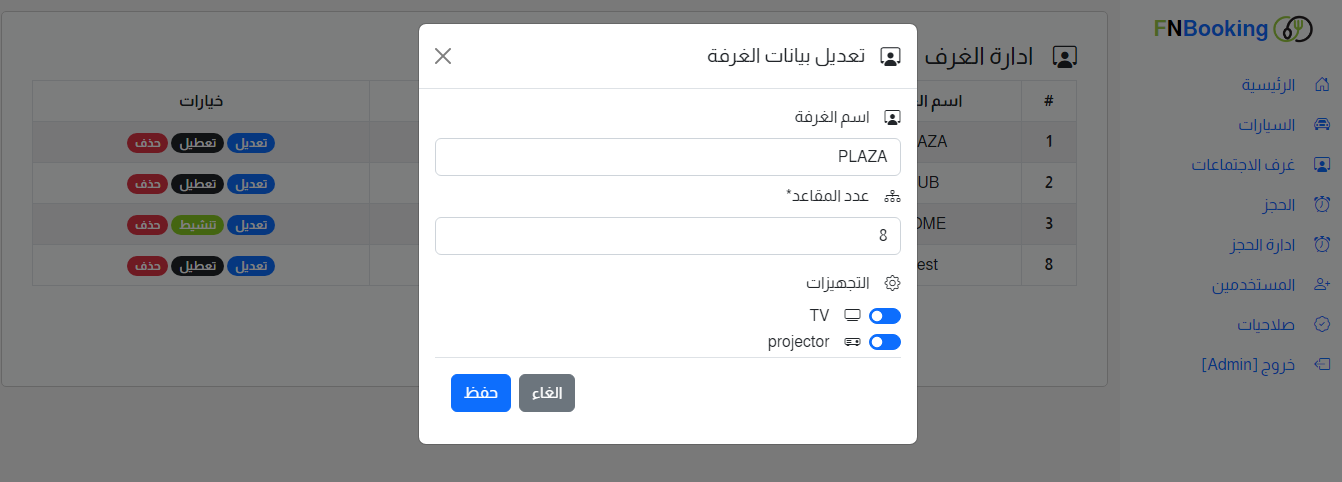Click the alarm clock icon beside الحجز

1322,205
